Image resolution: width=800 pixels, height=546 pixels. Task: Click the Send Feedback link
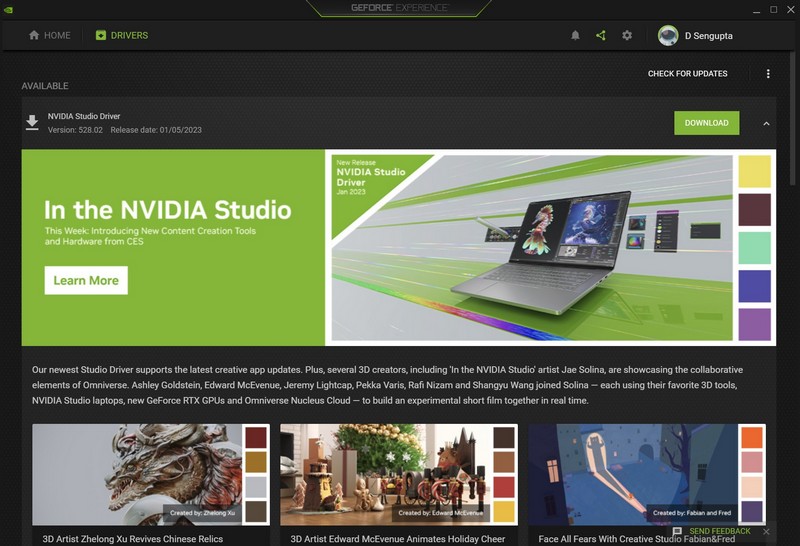tap(720, 531)
